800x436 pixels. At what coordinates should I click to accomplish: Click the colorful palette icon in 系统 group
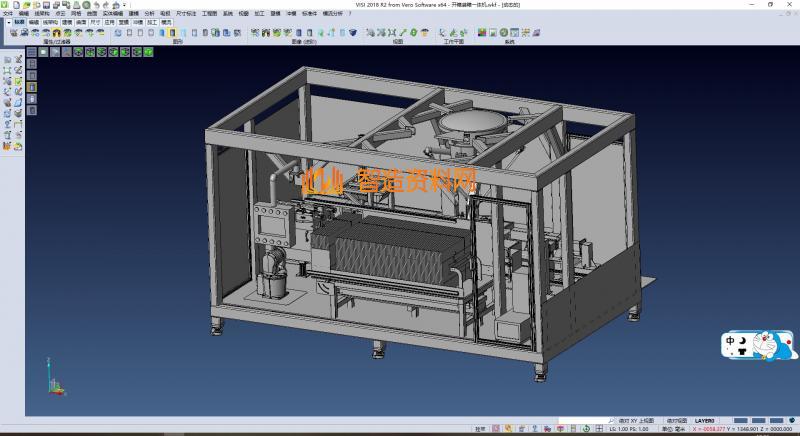(x=481, y=33)
